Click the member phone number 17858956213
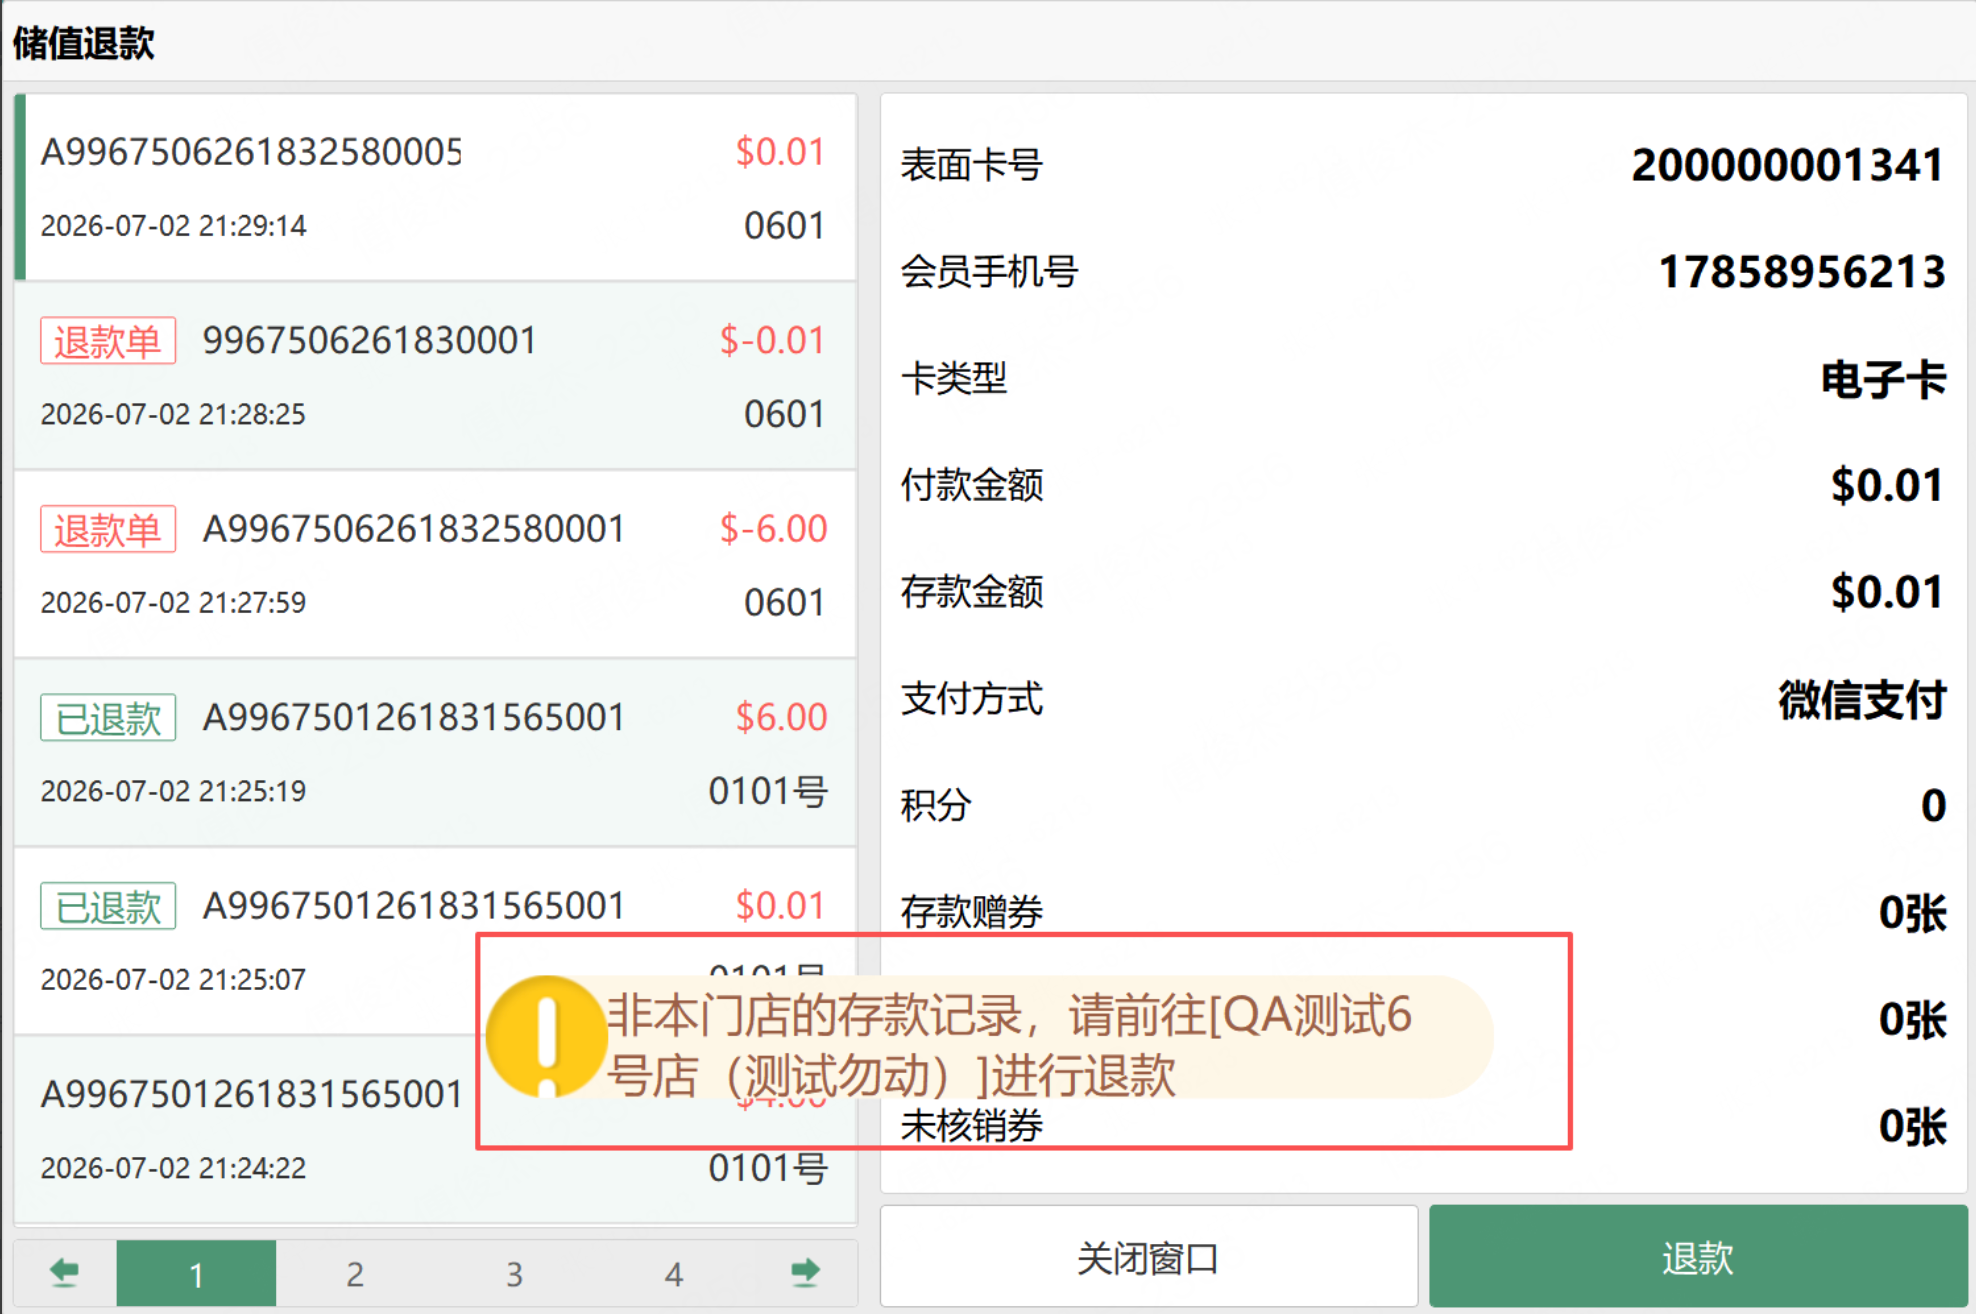This screenshot has height=1314, width=1976. (x=1802, y=272)
